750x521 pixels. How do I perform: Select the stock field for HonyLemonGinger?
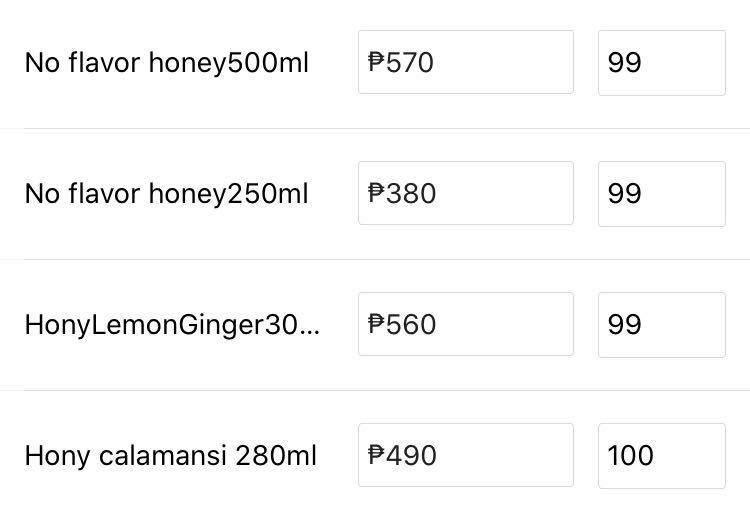point(661,325)
